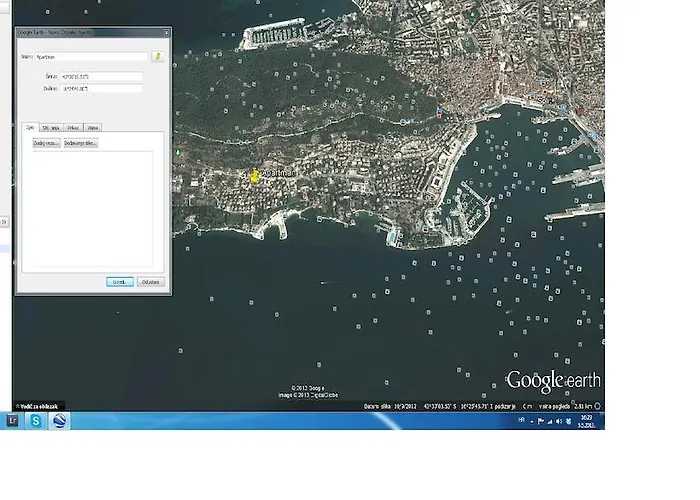Click the yellow Apartman pushpin on map
Viewport: 700px width, 500px height.
(255, 176)
